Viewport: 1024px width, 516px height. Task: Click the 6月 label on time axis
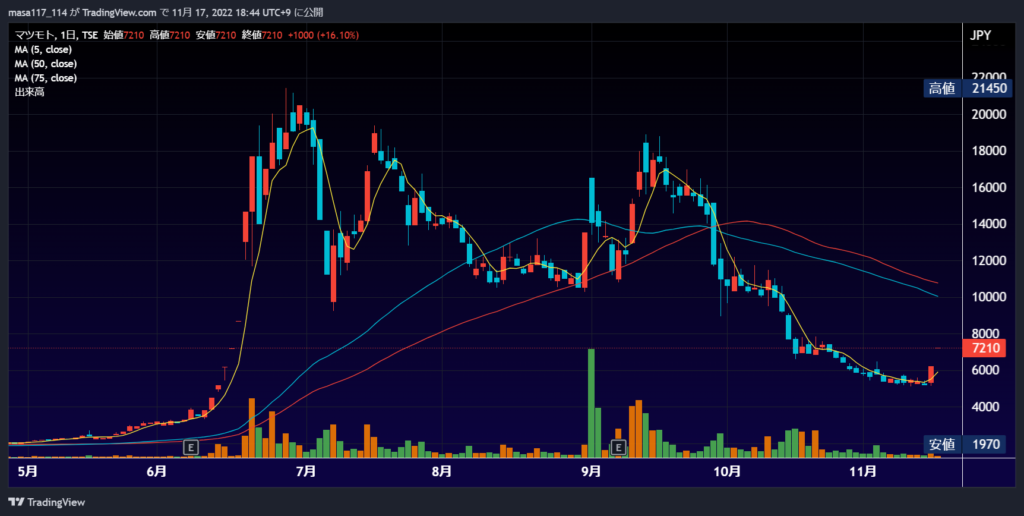point(157,472)
